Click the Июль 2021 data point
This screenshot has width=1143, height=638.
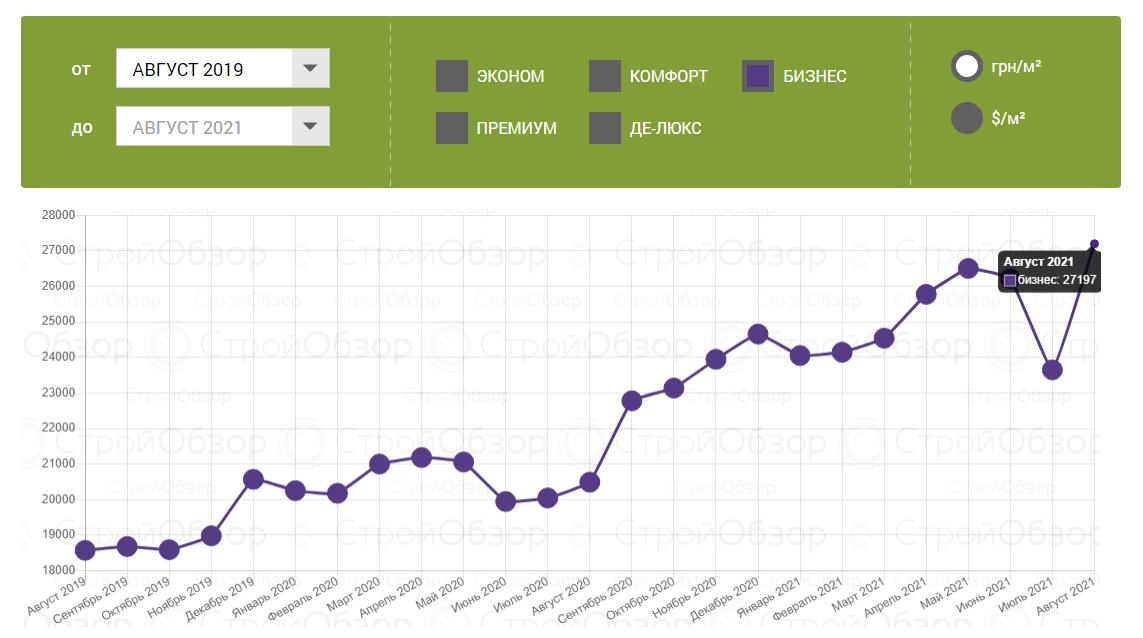1052,370
